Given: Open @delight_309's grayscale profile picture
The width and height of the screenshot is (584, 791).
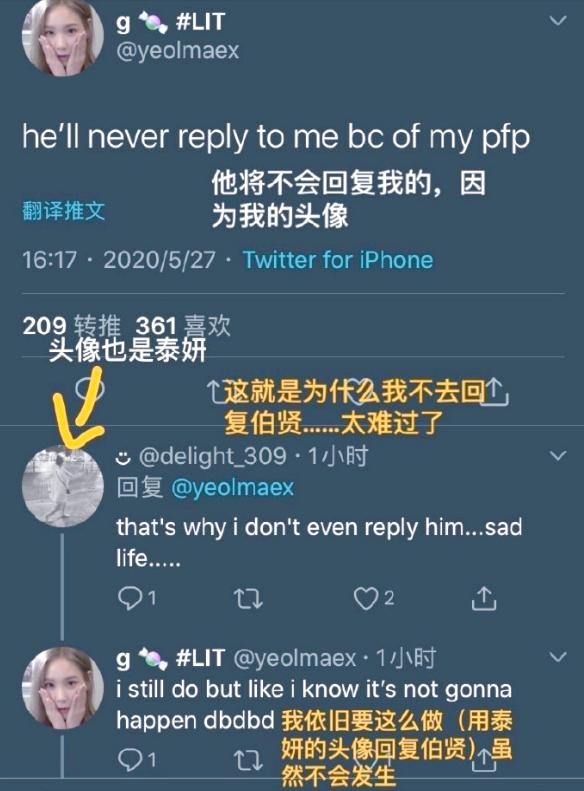Looking at the screenshot, I should pyautogui.click(x=63, y=486).
